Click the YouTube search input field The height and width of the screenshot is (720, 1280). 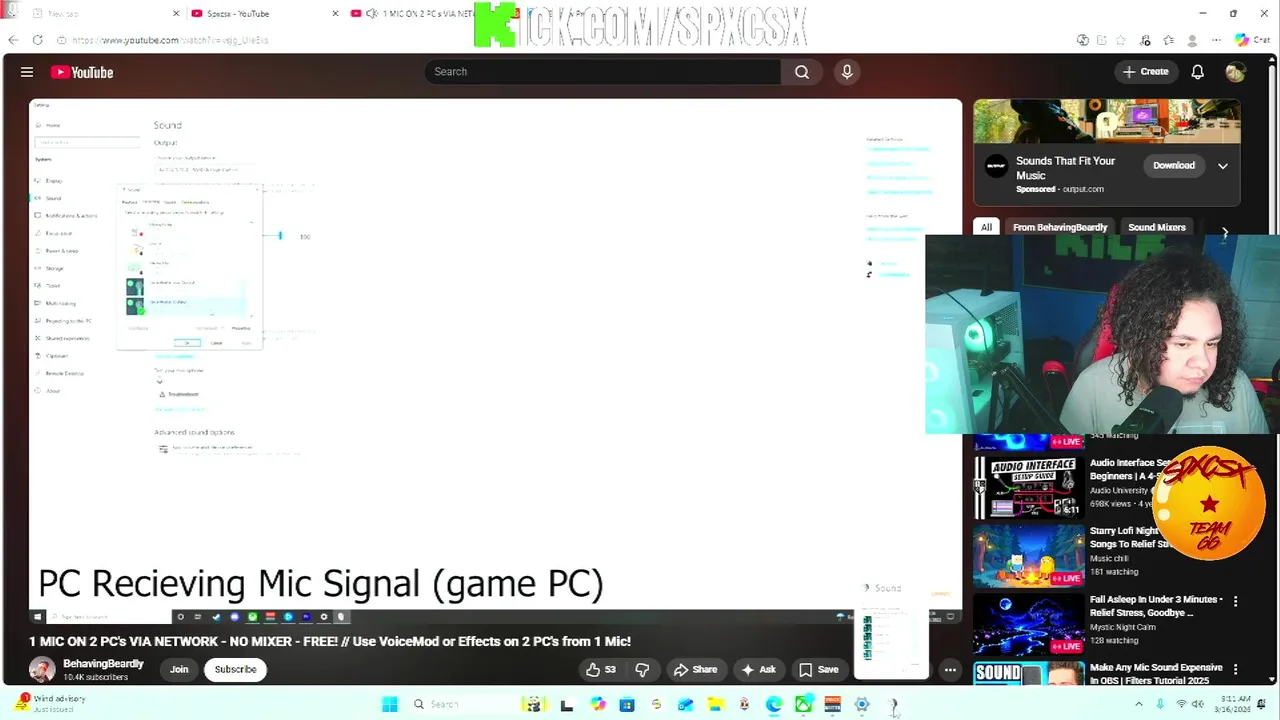pos(603,72)
